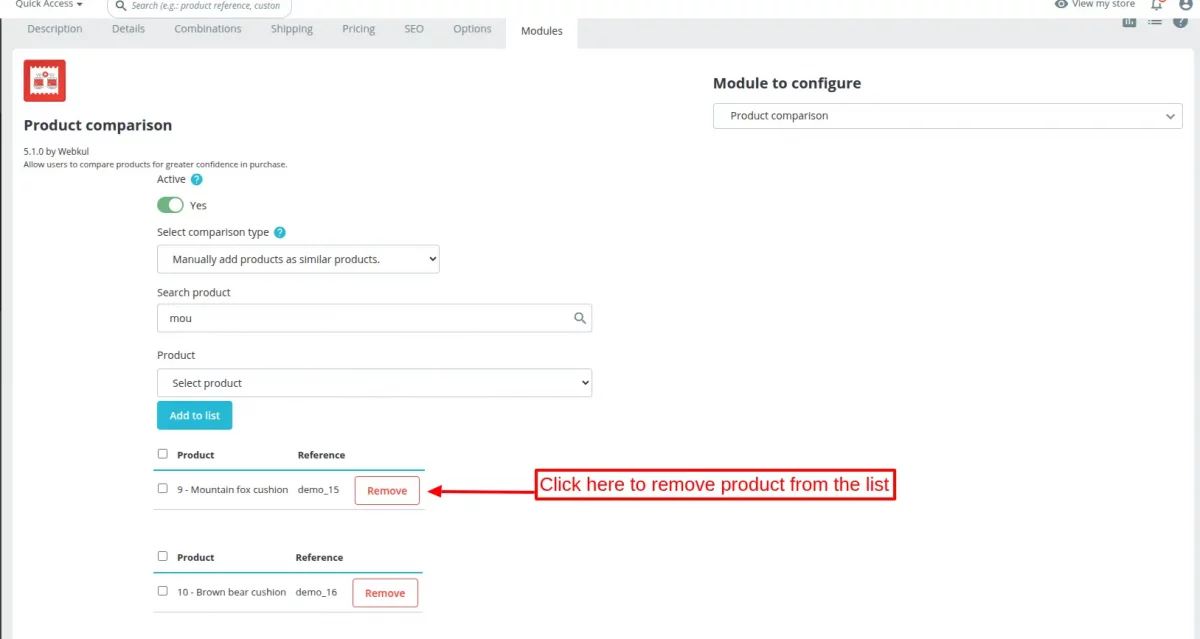This screenshot has height=639, width=1200.
Task: Click the Add to list button
Action: [x=194, y=415]
